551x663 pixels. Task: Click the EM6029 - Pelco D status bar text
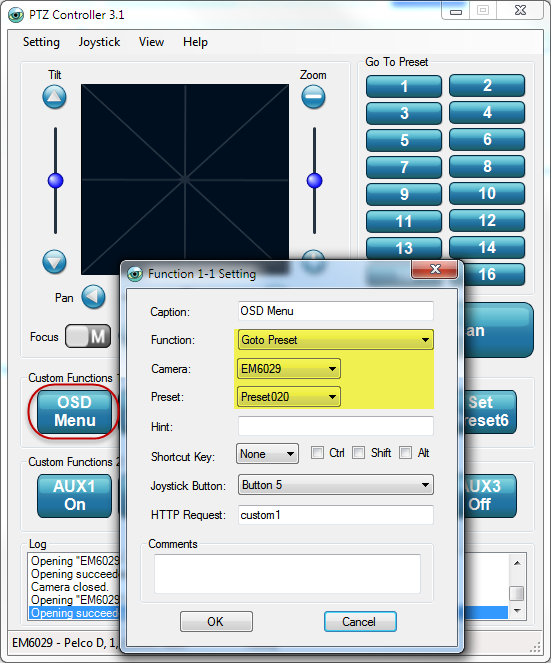coord(64,643)
